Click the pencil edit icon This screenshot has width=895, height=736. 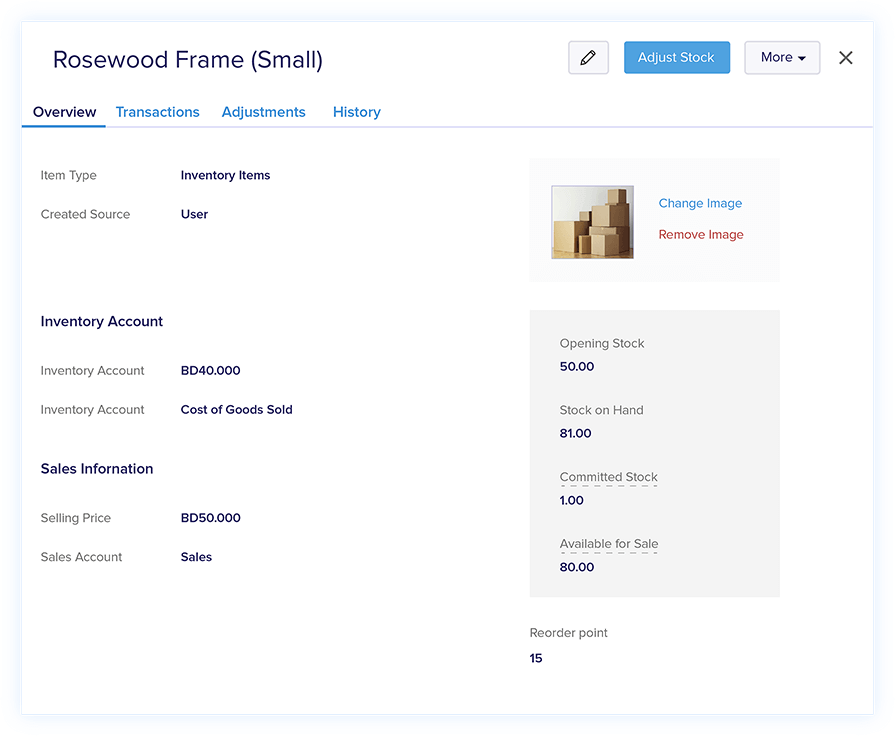point(588,58)
